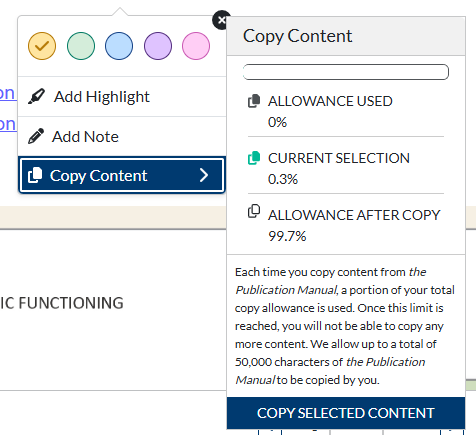This screenshot has width=476, height=436.
Task: Open the Copy Content menu item
Action: (122, 175)
